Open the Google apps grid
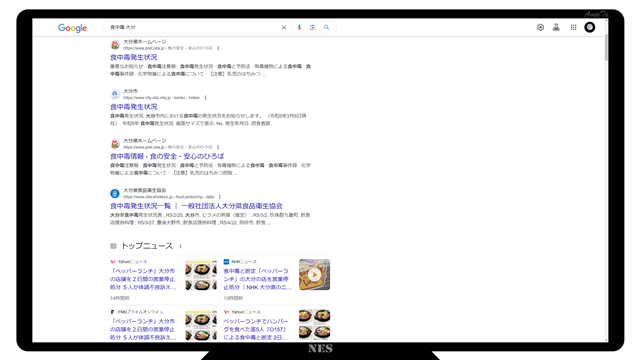Image resolution: width=640 pixels, height=360 pixels. coord(573,27)
